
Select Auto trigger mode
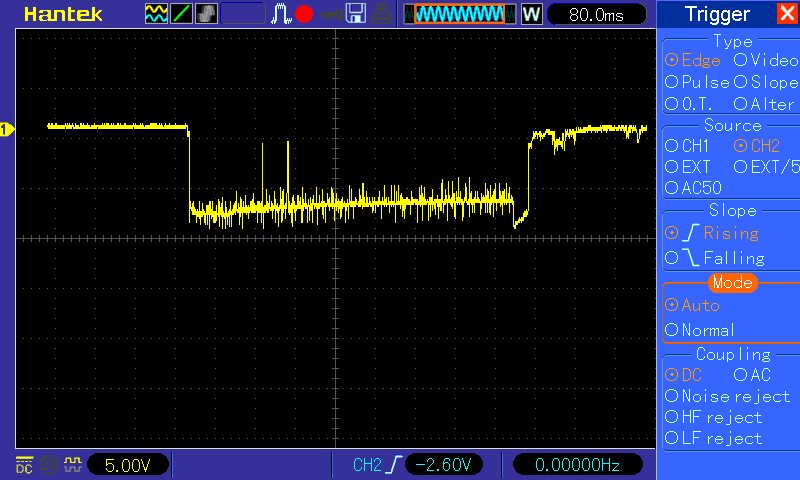pyautogui.click(x=692, y=305)
